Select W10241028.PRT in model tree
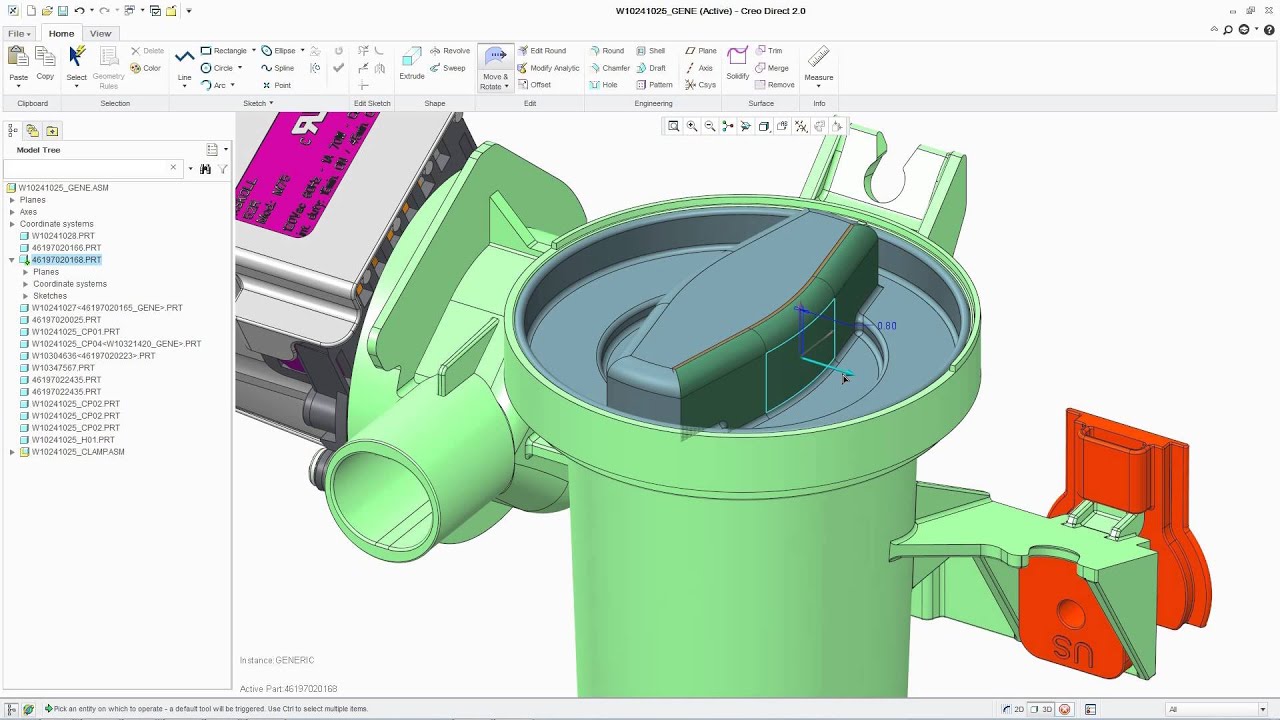1280x720 pixels. pos(63,236)
